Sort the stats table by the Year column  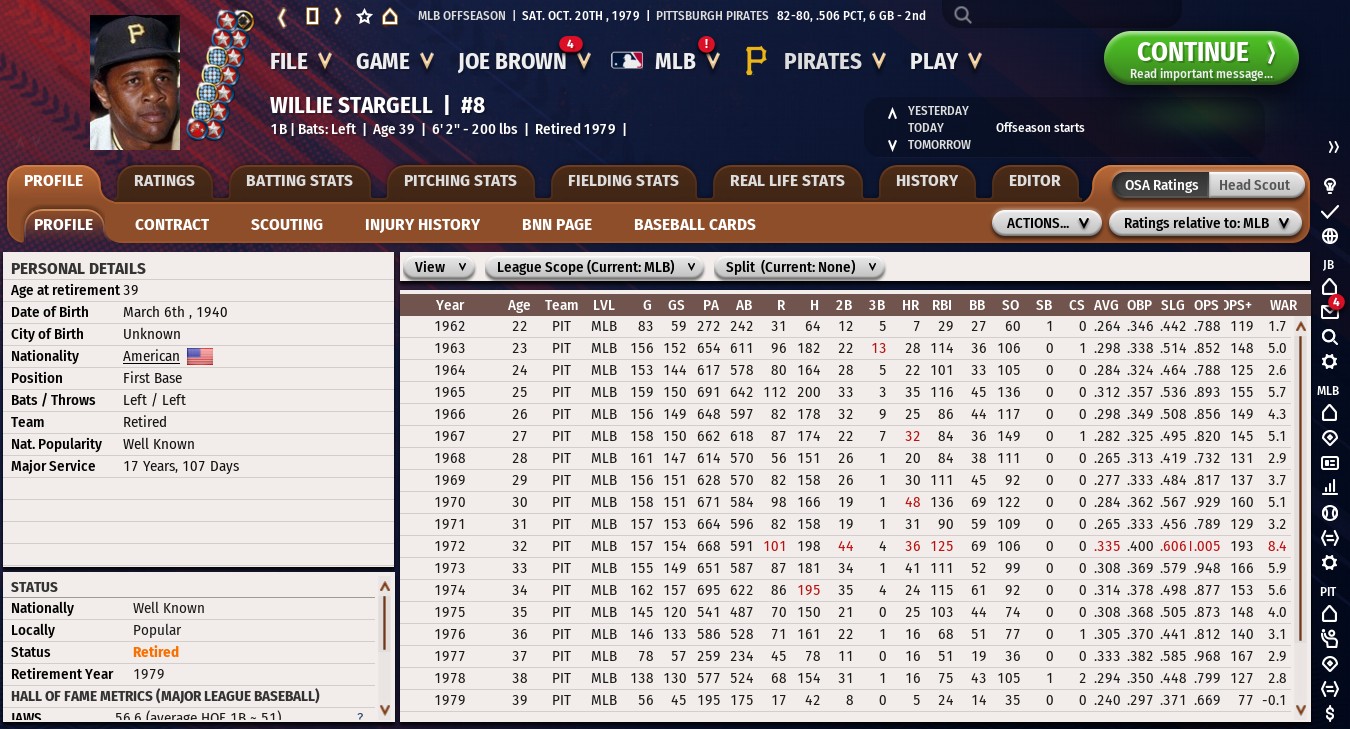(450, 305)
